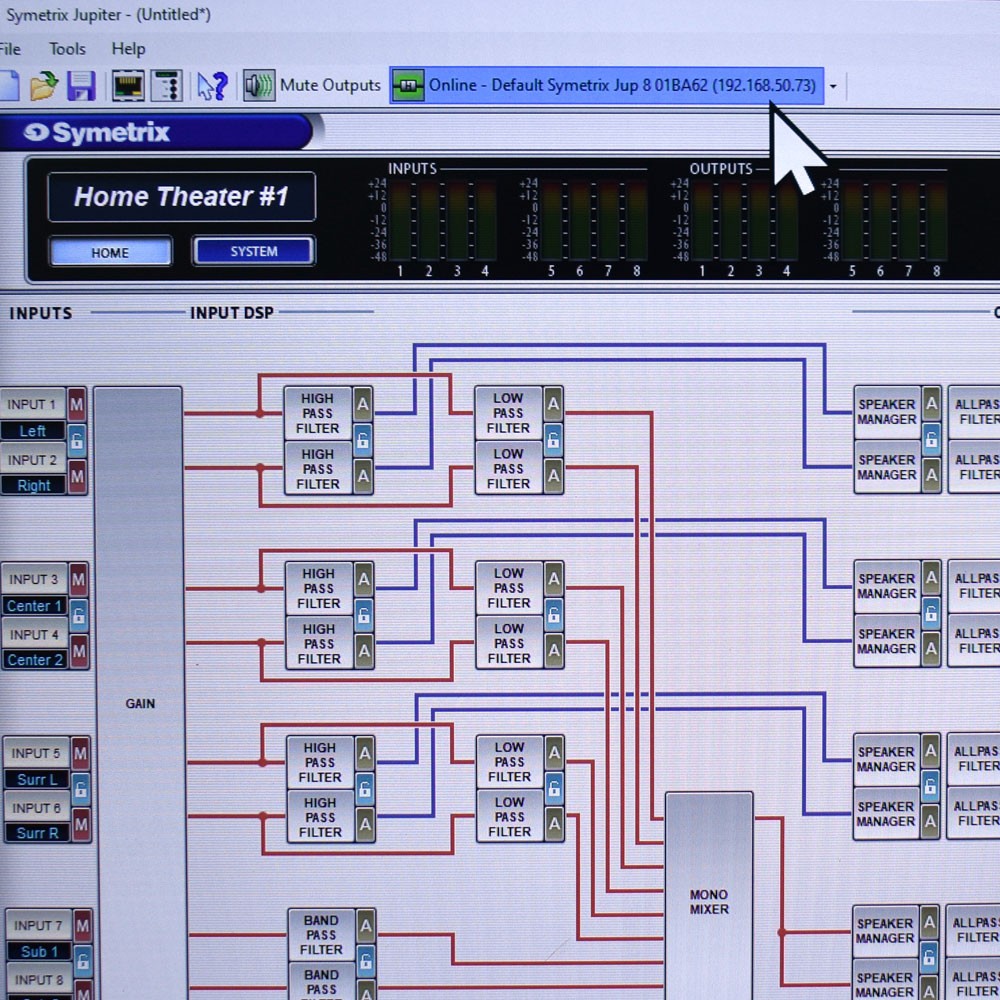This screenshot has width=1000, height=1000.
Task: Open the Input 7 BAND PASS FILTER block
Action: click(x=321, y=935)
